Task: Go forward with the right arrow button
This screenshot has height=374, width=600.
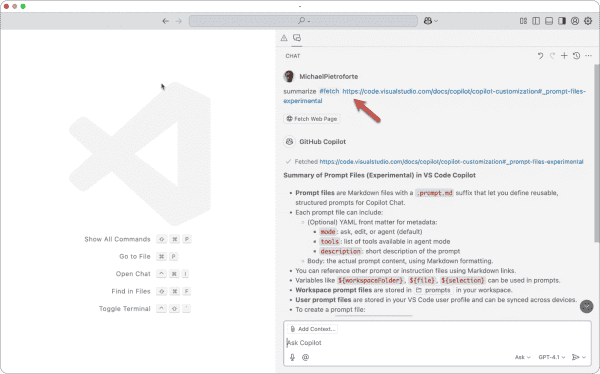Action: coord(179,21)
